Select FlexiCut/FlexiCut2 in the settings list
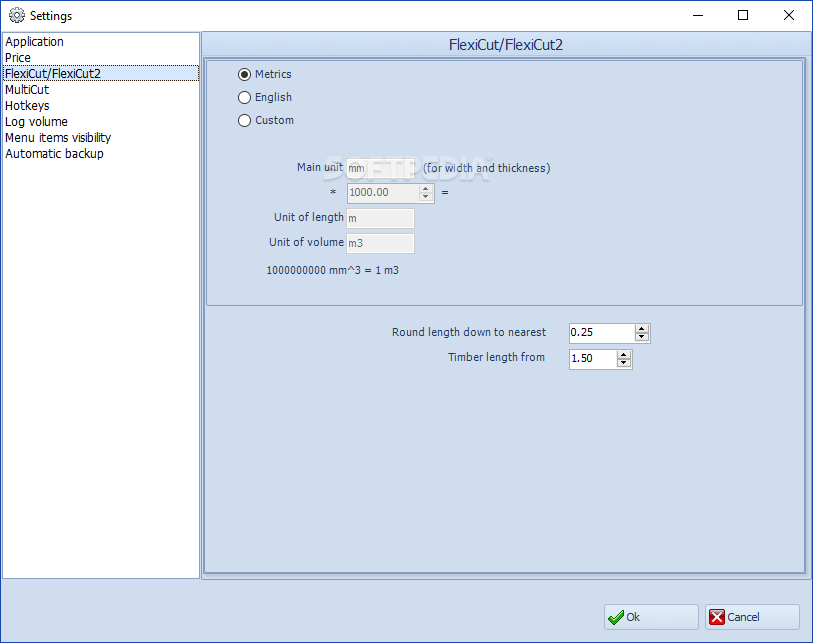813x643 pixels. [101, 73]
